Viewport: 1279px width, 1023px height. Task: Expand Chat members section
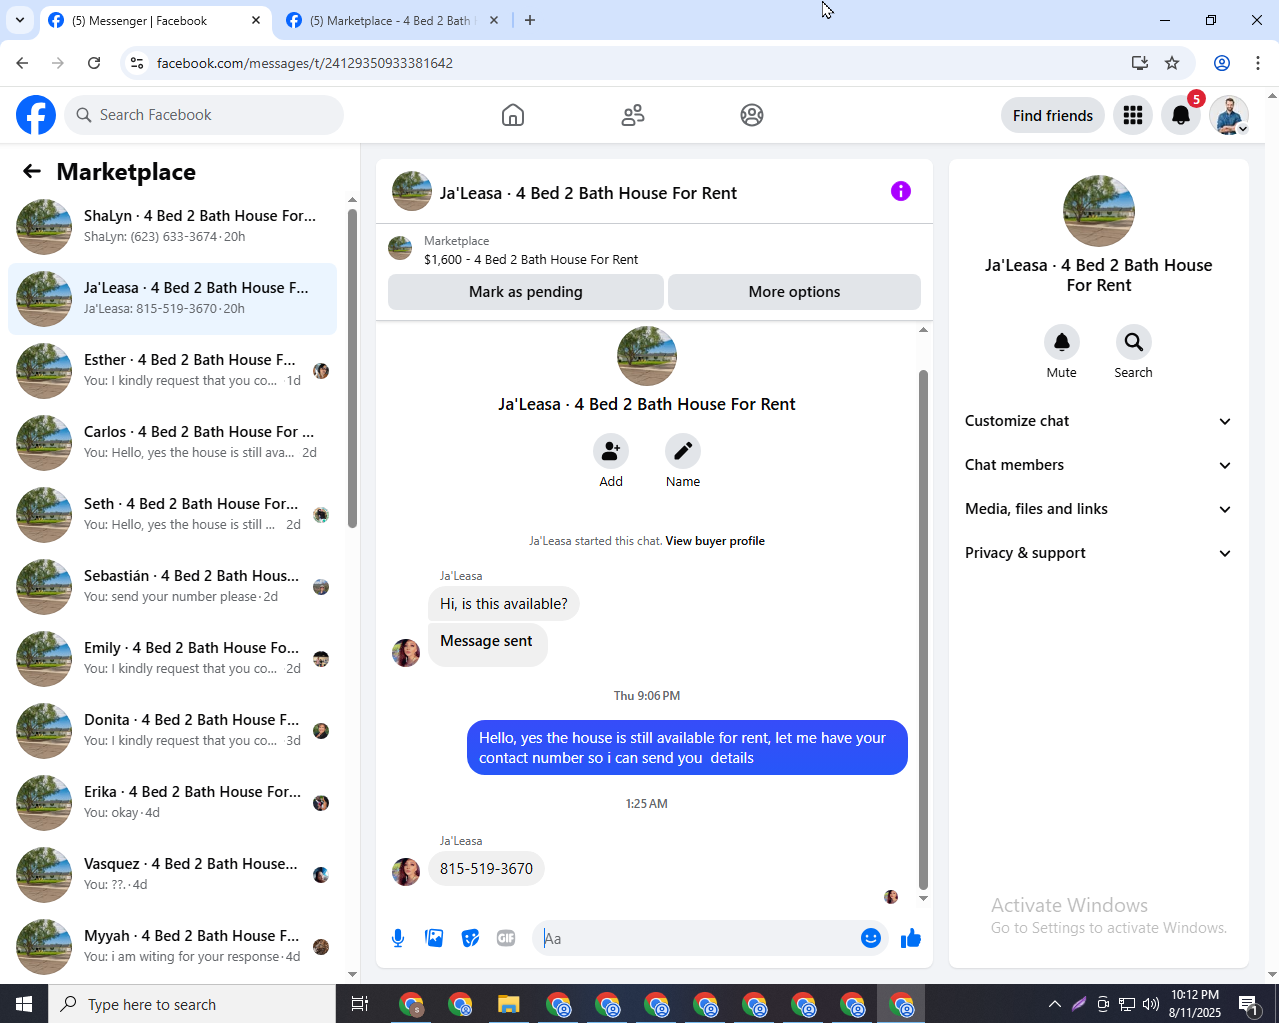[1099, 465]
